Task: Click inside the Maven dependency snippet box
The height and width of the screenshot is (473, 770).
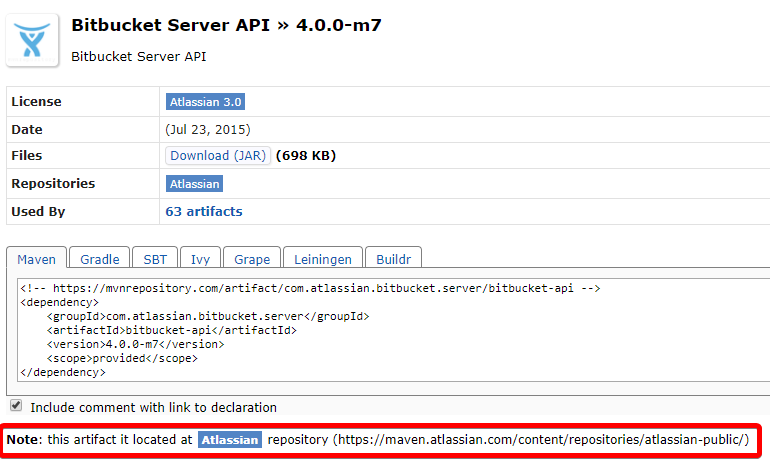Action: tap(393, 330)
